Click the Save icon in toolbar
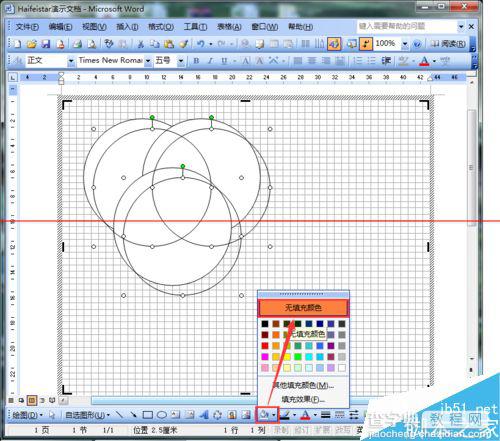Screen dimensions: 500x441 point(46,44)
